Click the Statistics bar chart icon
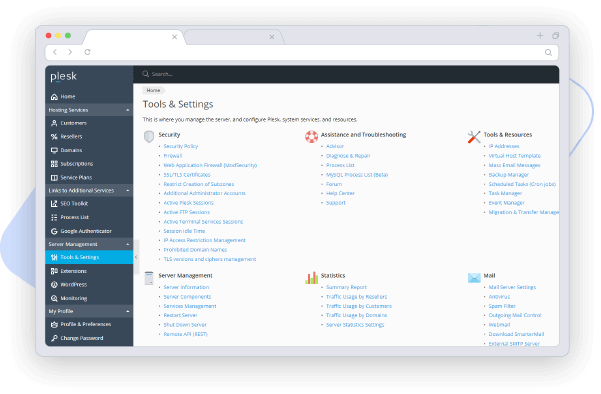The image size is (601, 394). point(312,278)
